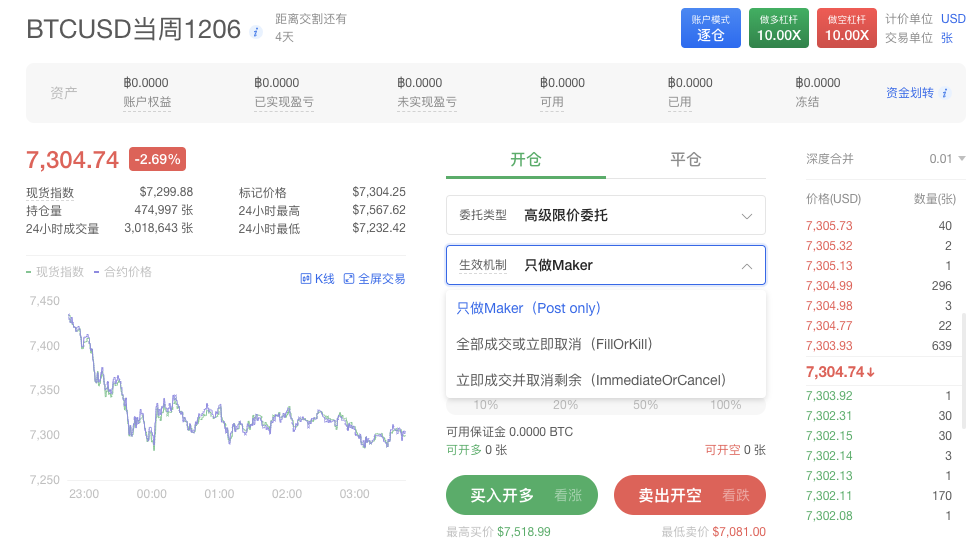Select ask price 7,303.93 in the order book
The width and height of the screenshot is (977, 541).
(x=829, y=345)
